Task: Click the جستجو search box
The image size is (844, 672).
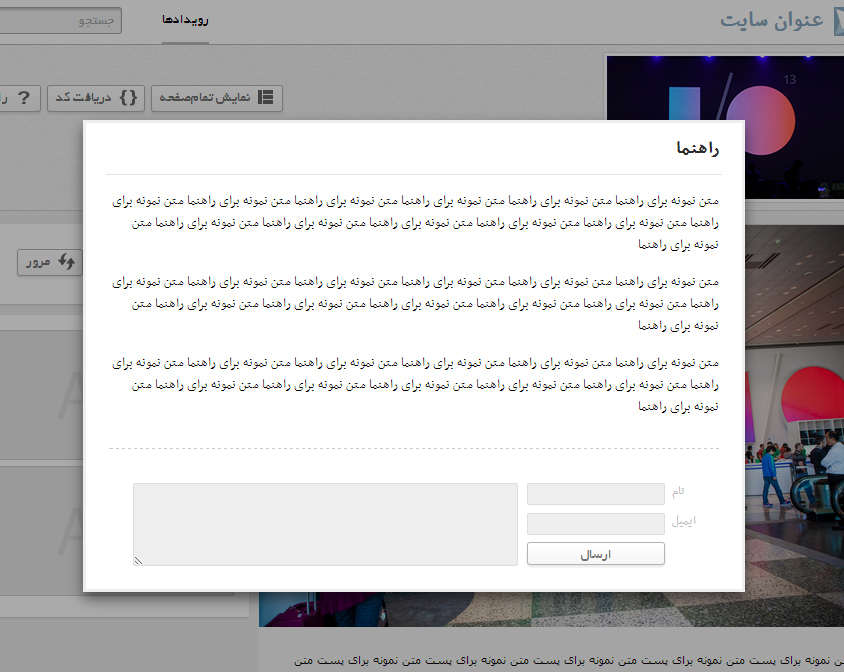Action: (60, 20)
